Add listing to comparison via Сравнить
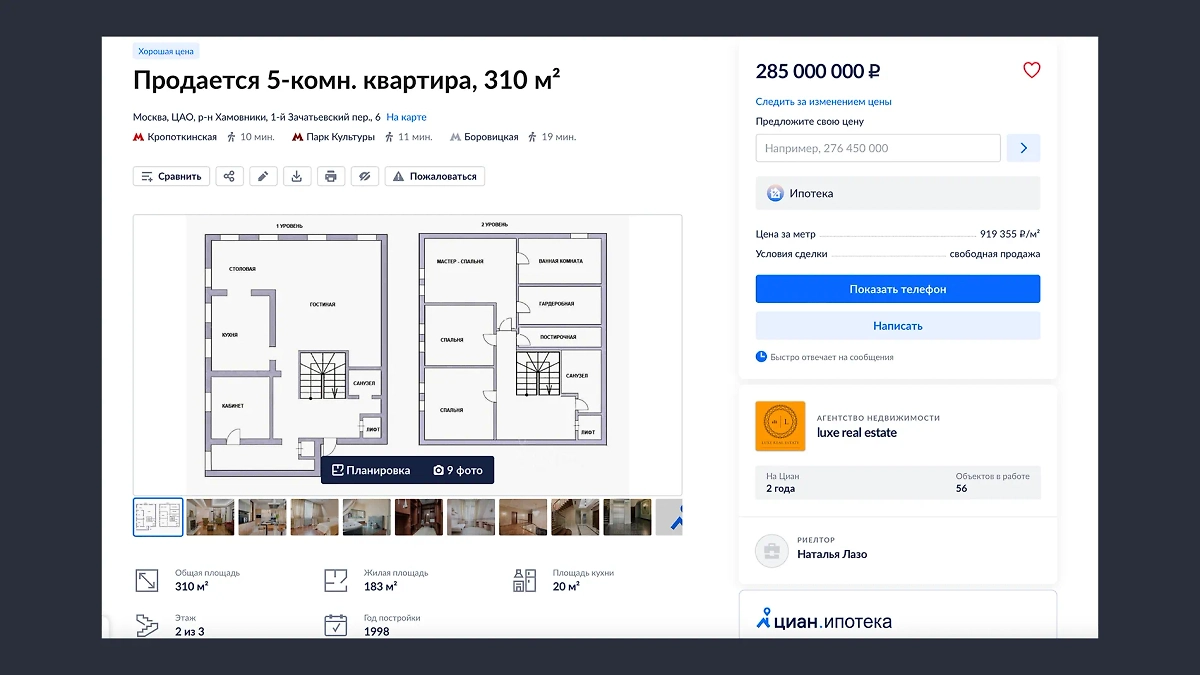Viewport: 1200px width, 675px height. pos(171,175)
